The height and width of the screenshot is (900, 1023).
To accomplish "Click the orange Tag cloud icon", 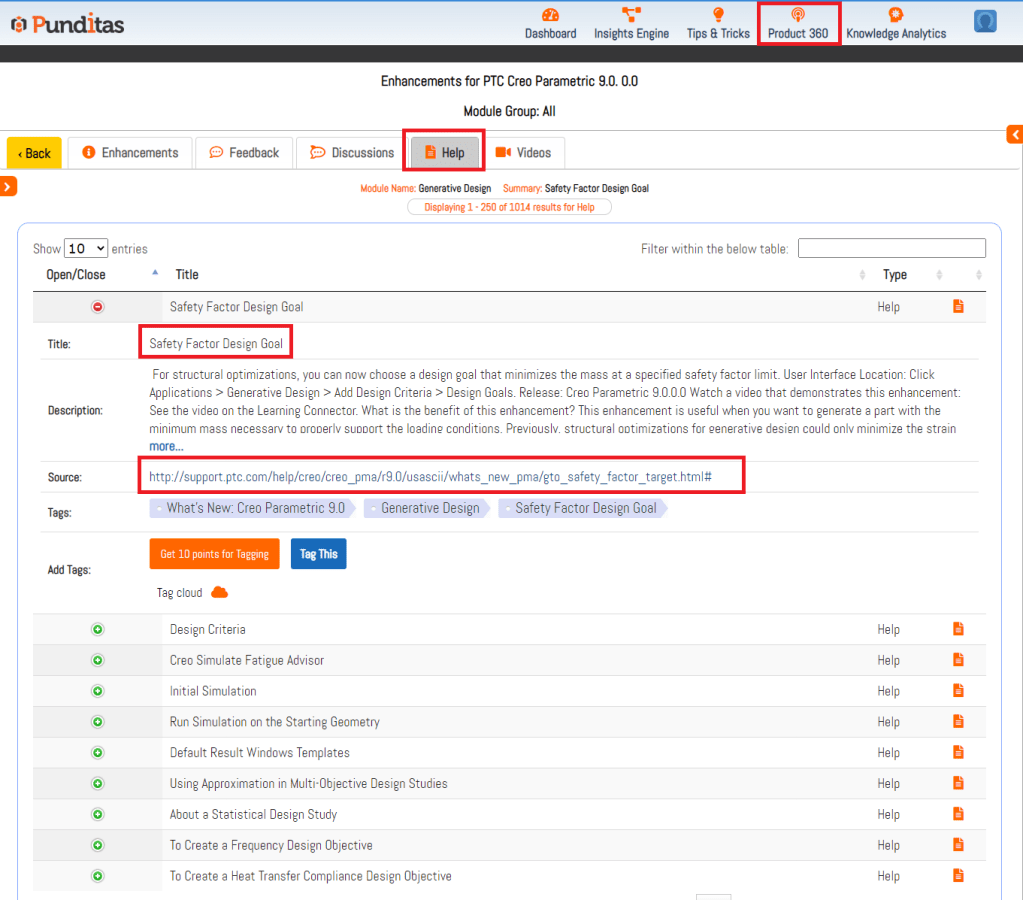I will click(219, 593).
